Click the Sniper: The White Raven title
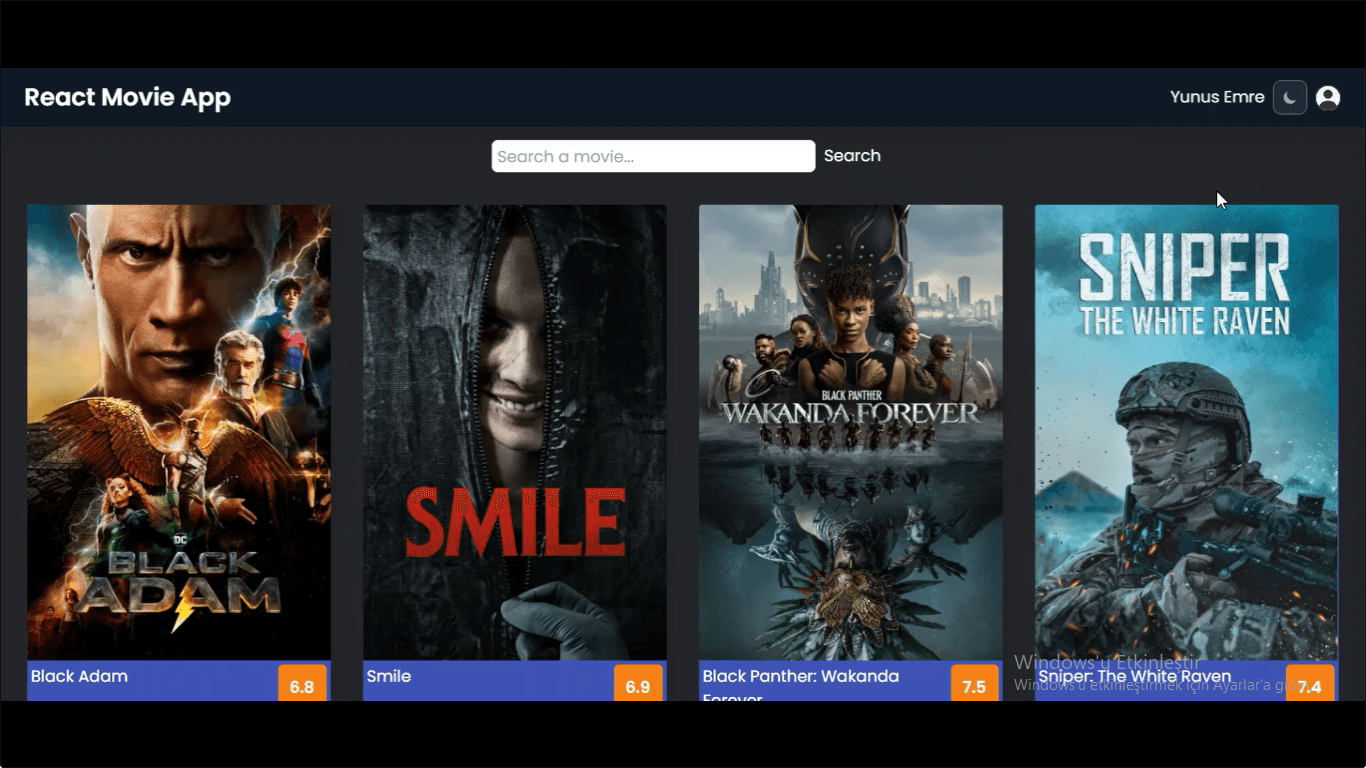This screenshot has width=1366, height=768. tap(1135, 676)
